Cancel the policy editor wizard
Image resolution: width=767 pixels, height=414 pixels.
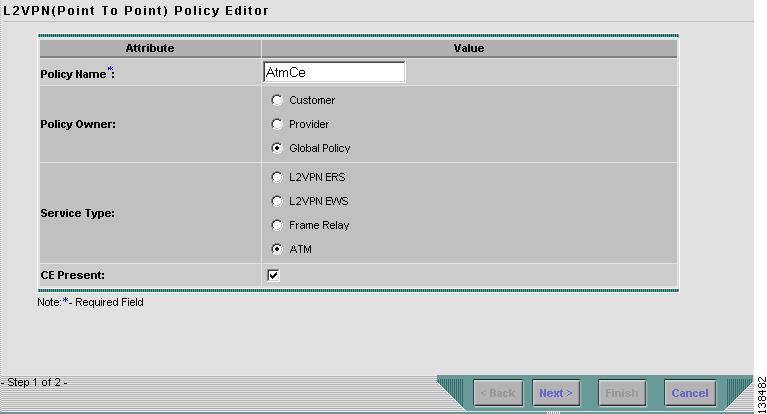click(x=690, y=393)
